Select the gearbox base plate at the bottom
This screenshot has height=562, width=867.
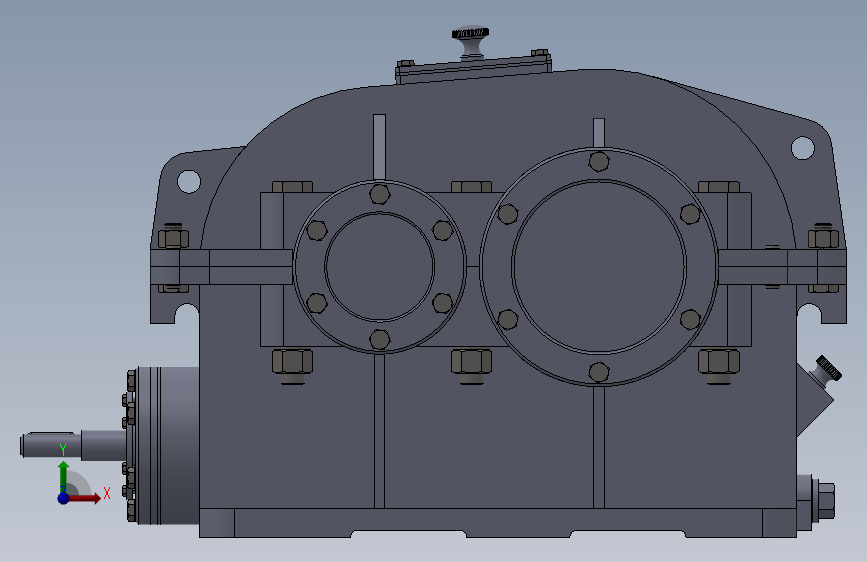click(498, 522)
